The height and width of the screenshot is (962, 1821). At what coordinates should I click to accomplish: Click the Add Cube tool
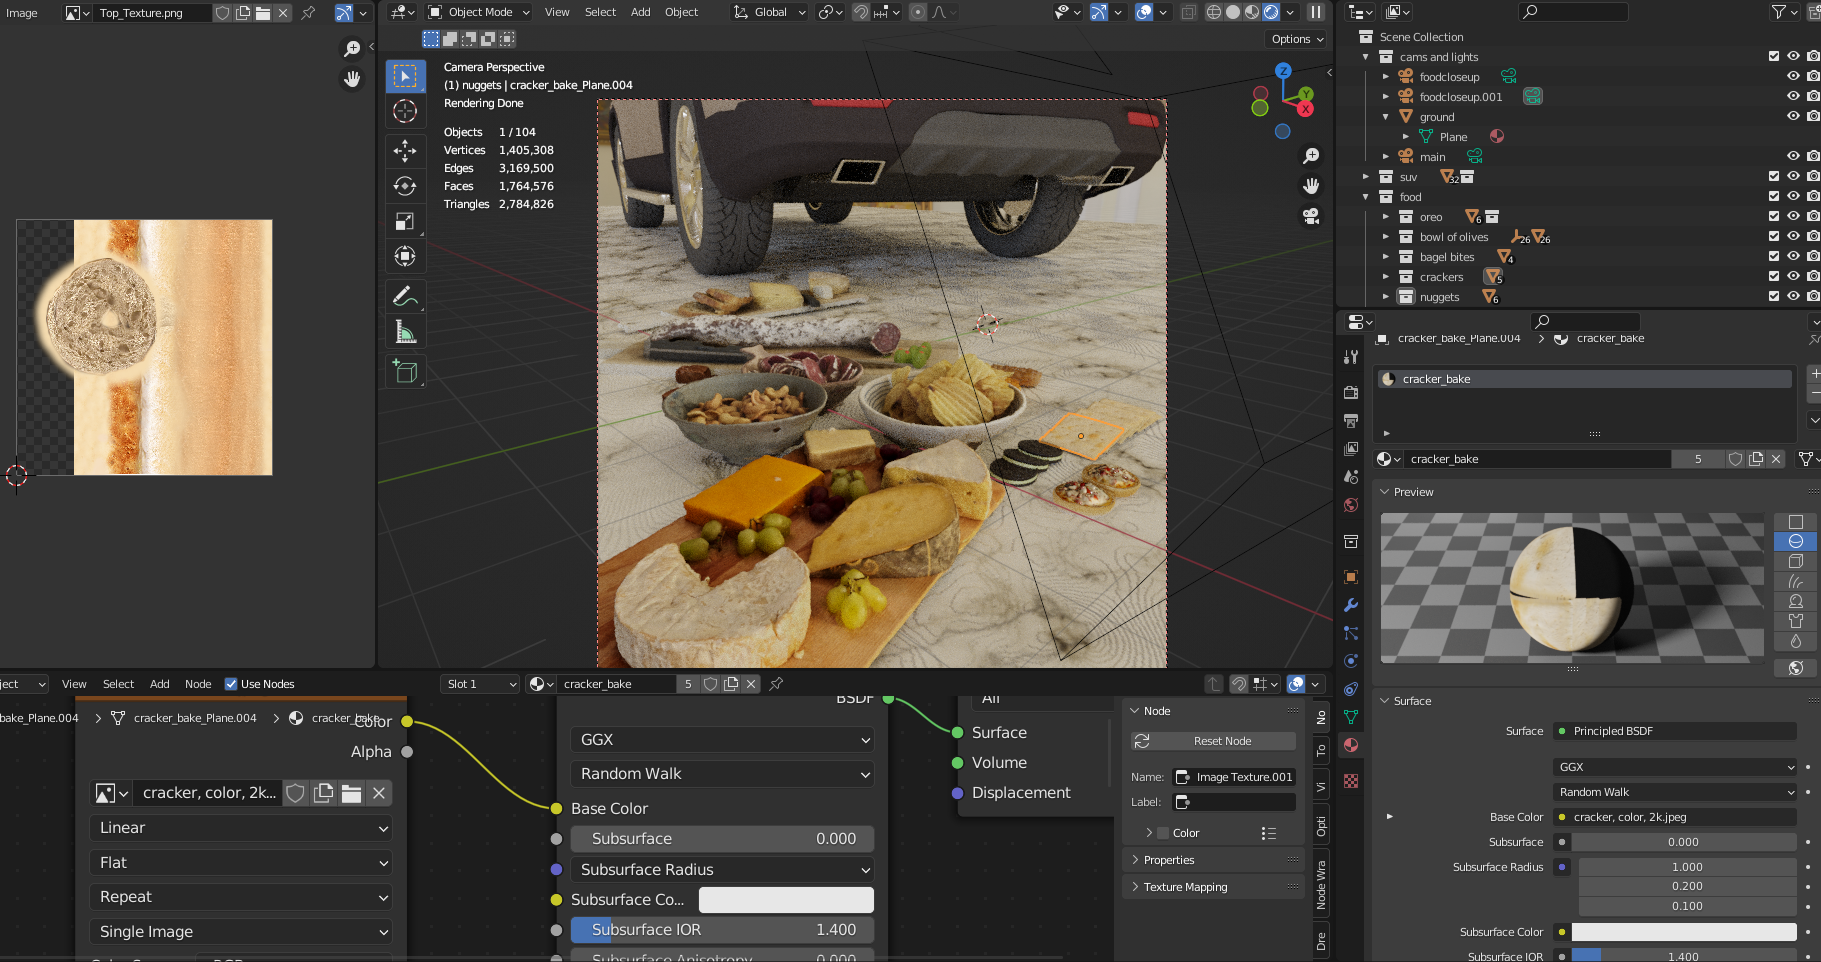[x=405, y=372]
